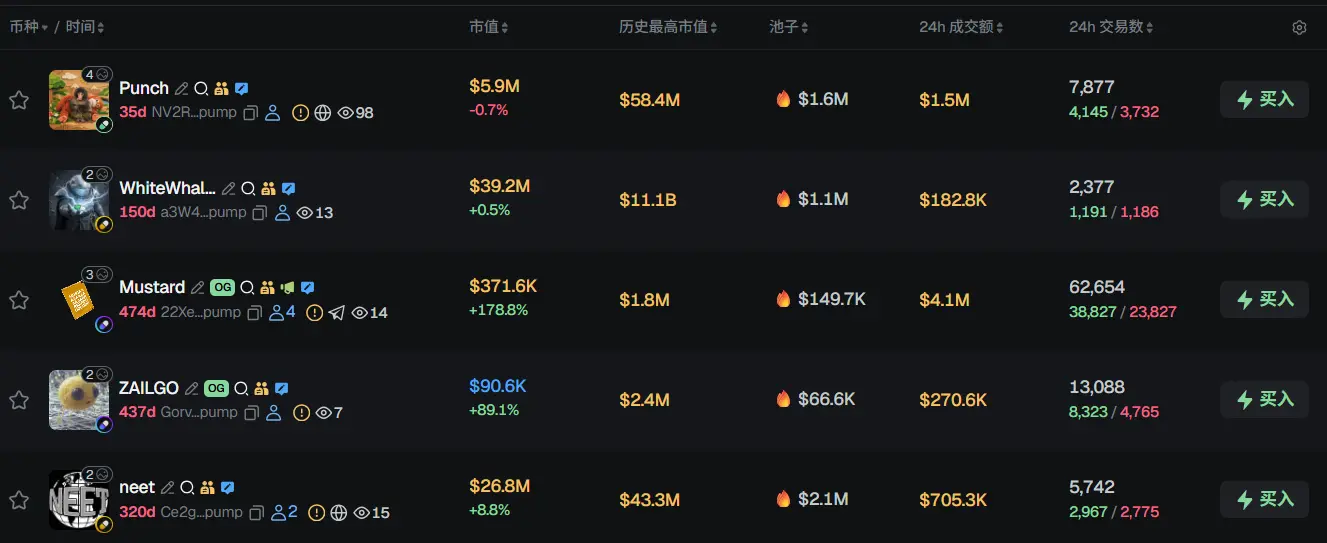Copy the Punch contract address

(251, 113)
